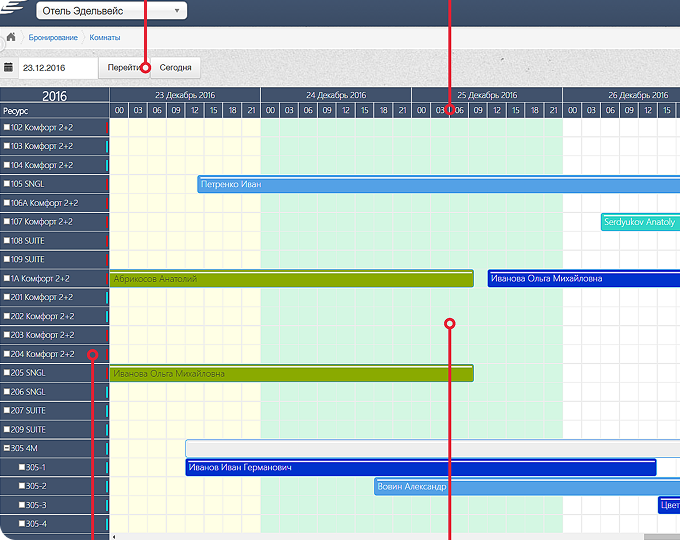Open Иванова Ольга Михайловна booking in room 1A
The height and width of the screenshot is (540, 680).
pos(584,278)
